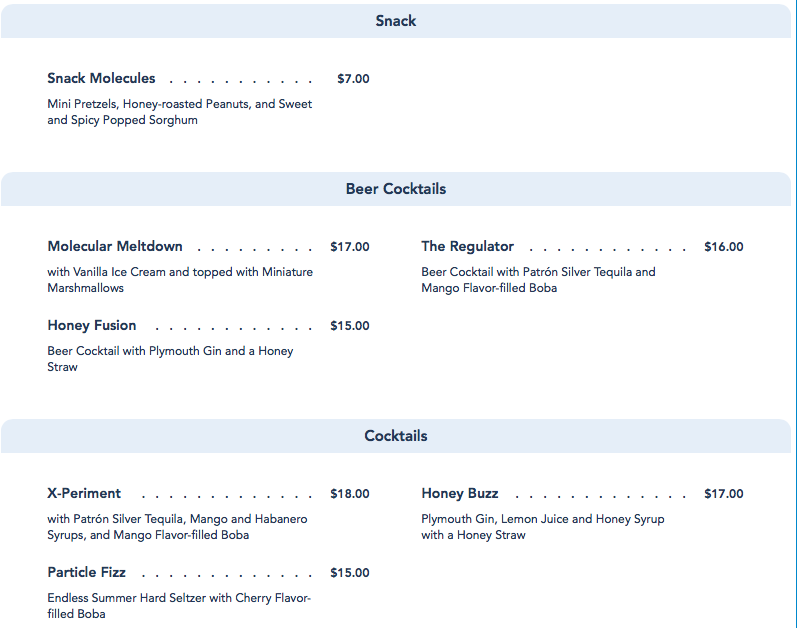Screen dimensions: 797x628
Task: Select the Honey Buzz cocktail name
Action: pyautogui.click(x=460, y=494)
